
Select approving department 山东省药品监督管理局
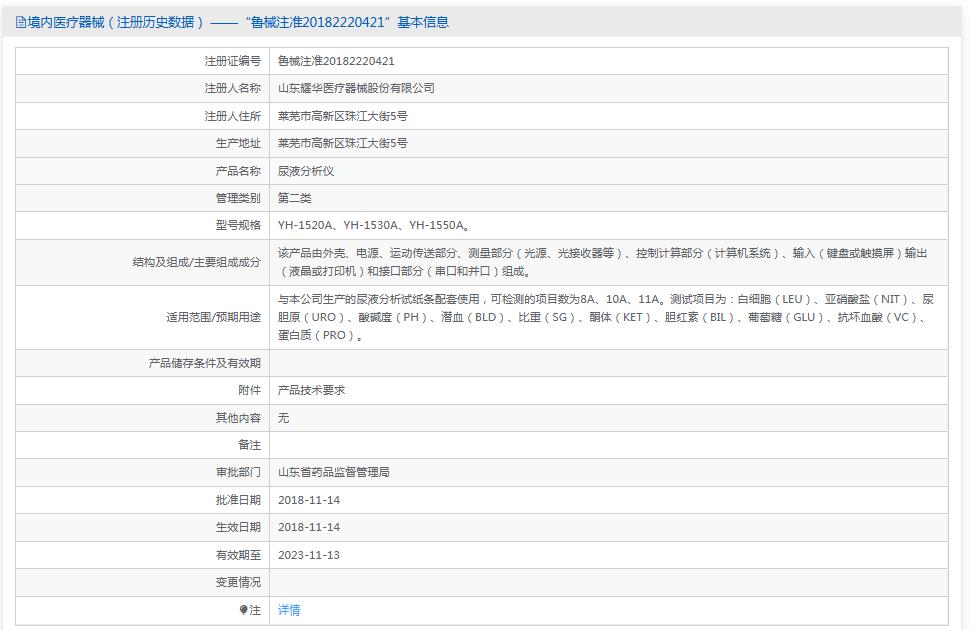click(x=334, y=472)
